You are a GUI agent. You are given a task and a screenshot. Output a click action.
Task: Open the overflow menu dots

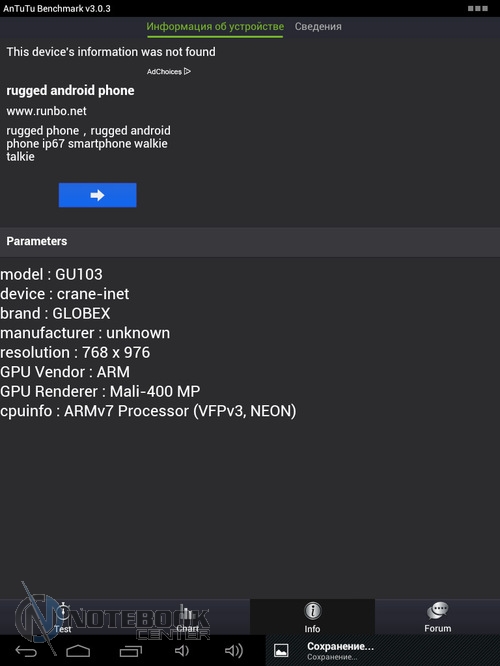[478, 8]
